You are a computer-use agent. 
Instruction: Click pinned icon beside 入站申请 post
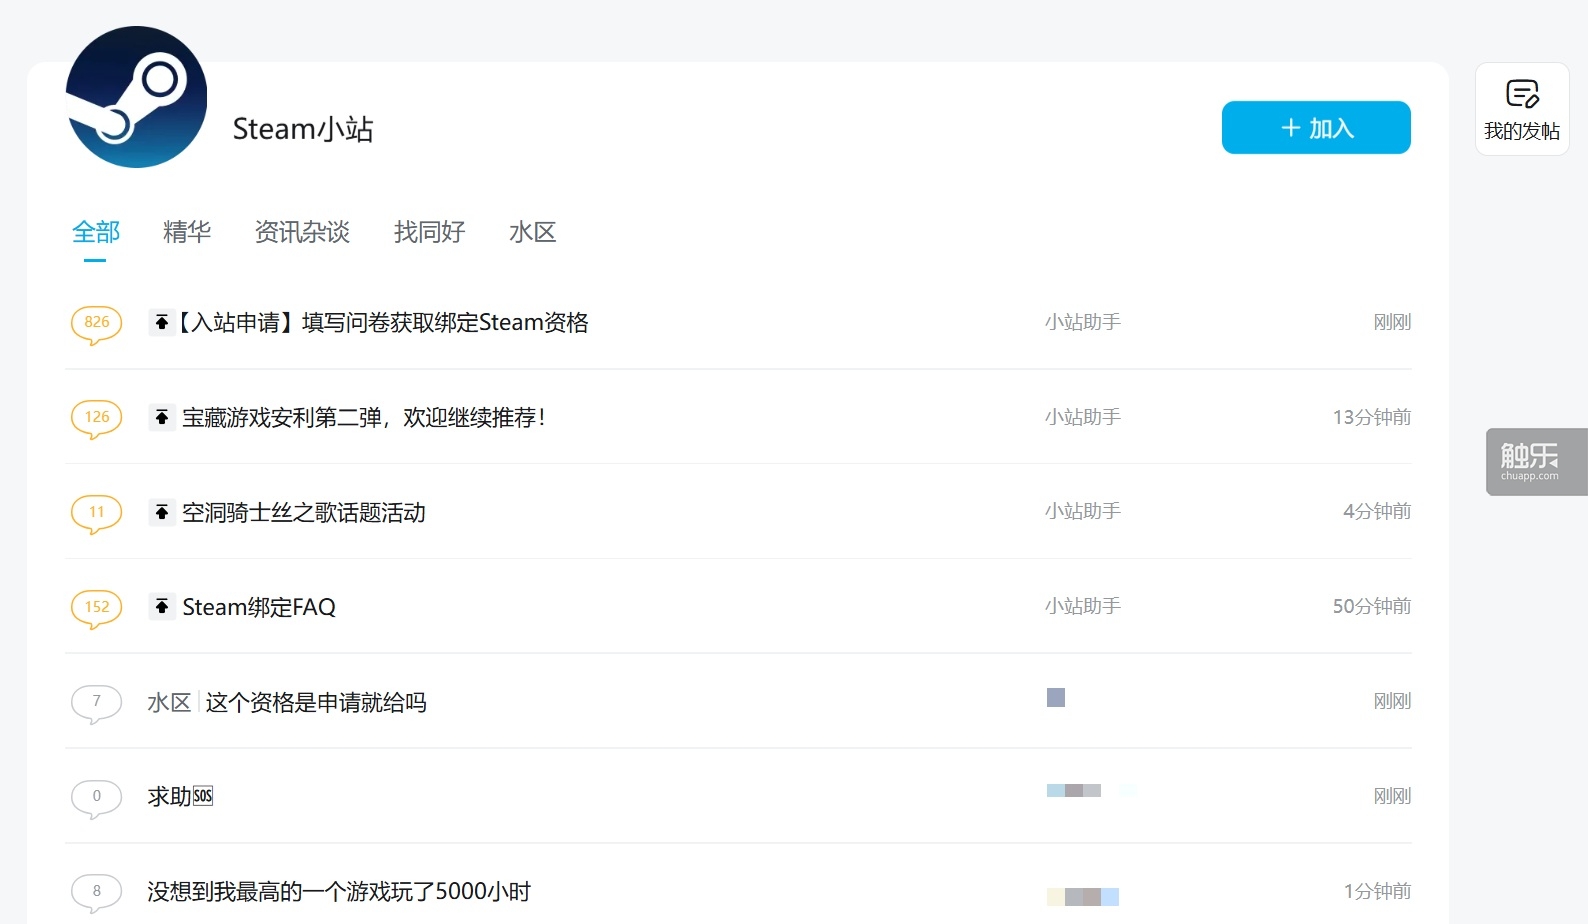tap(162, 322)
